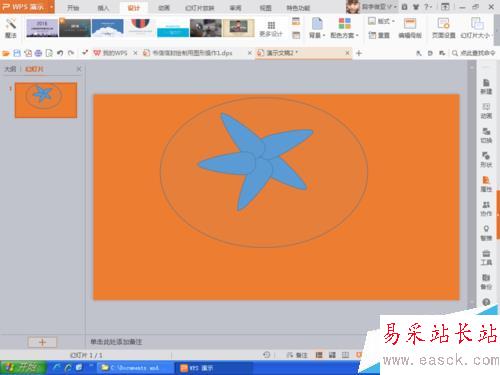The image size is (500, 375).
Task: Click 切换 icon in right sidebar
Action: pyautogui.click(x=486, y=135)
